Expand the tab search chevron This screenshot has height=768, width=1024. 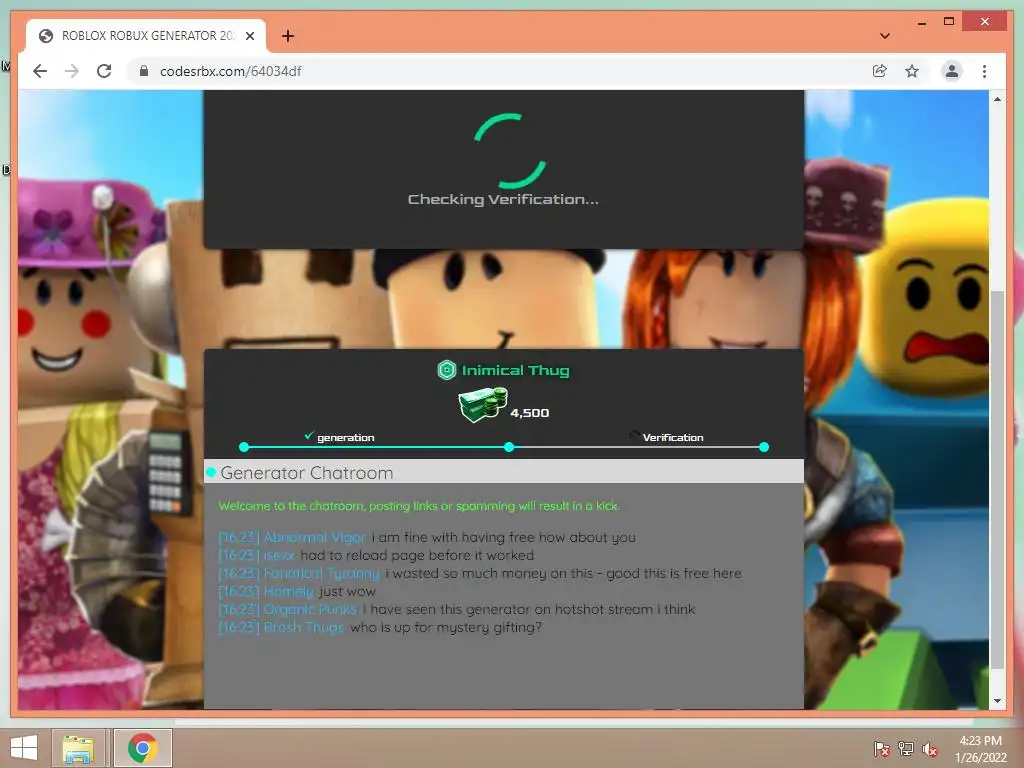pos(884,36)
